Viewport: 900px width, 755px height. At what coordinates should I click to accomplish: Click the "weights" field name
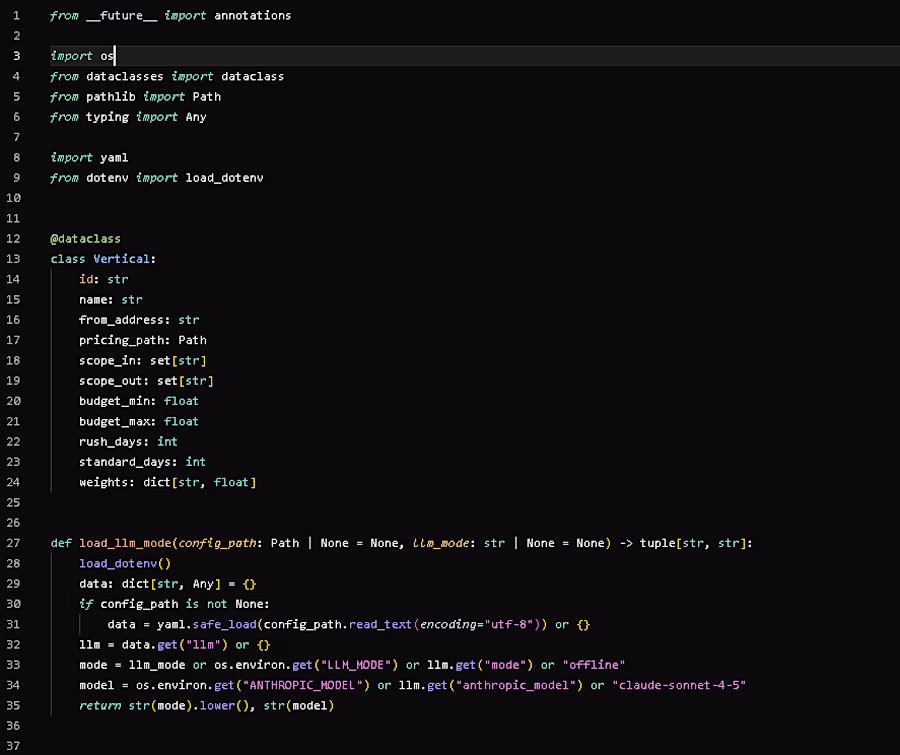[104, 482]
